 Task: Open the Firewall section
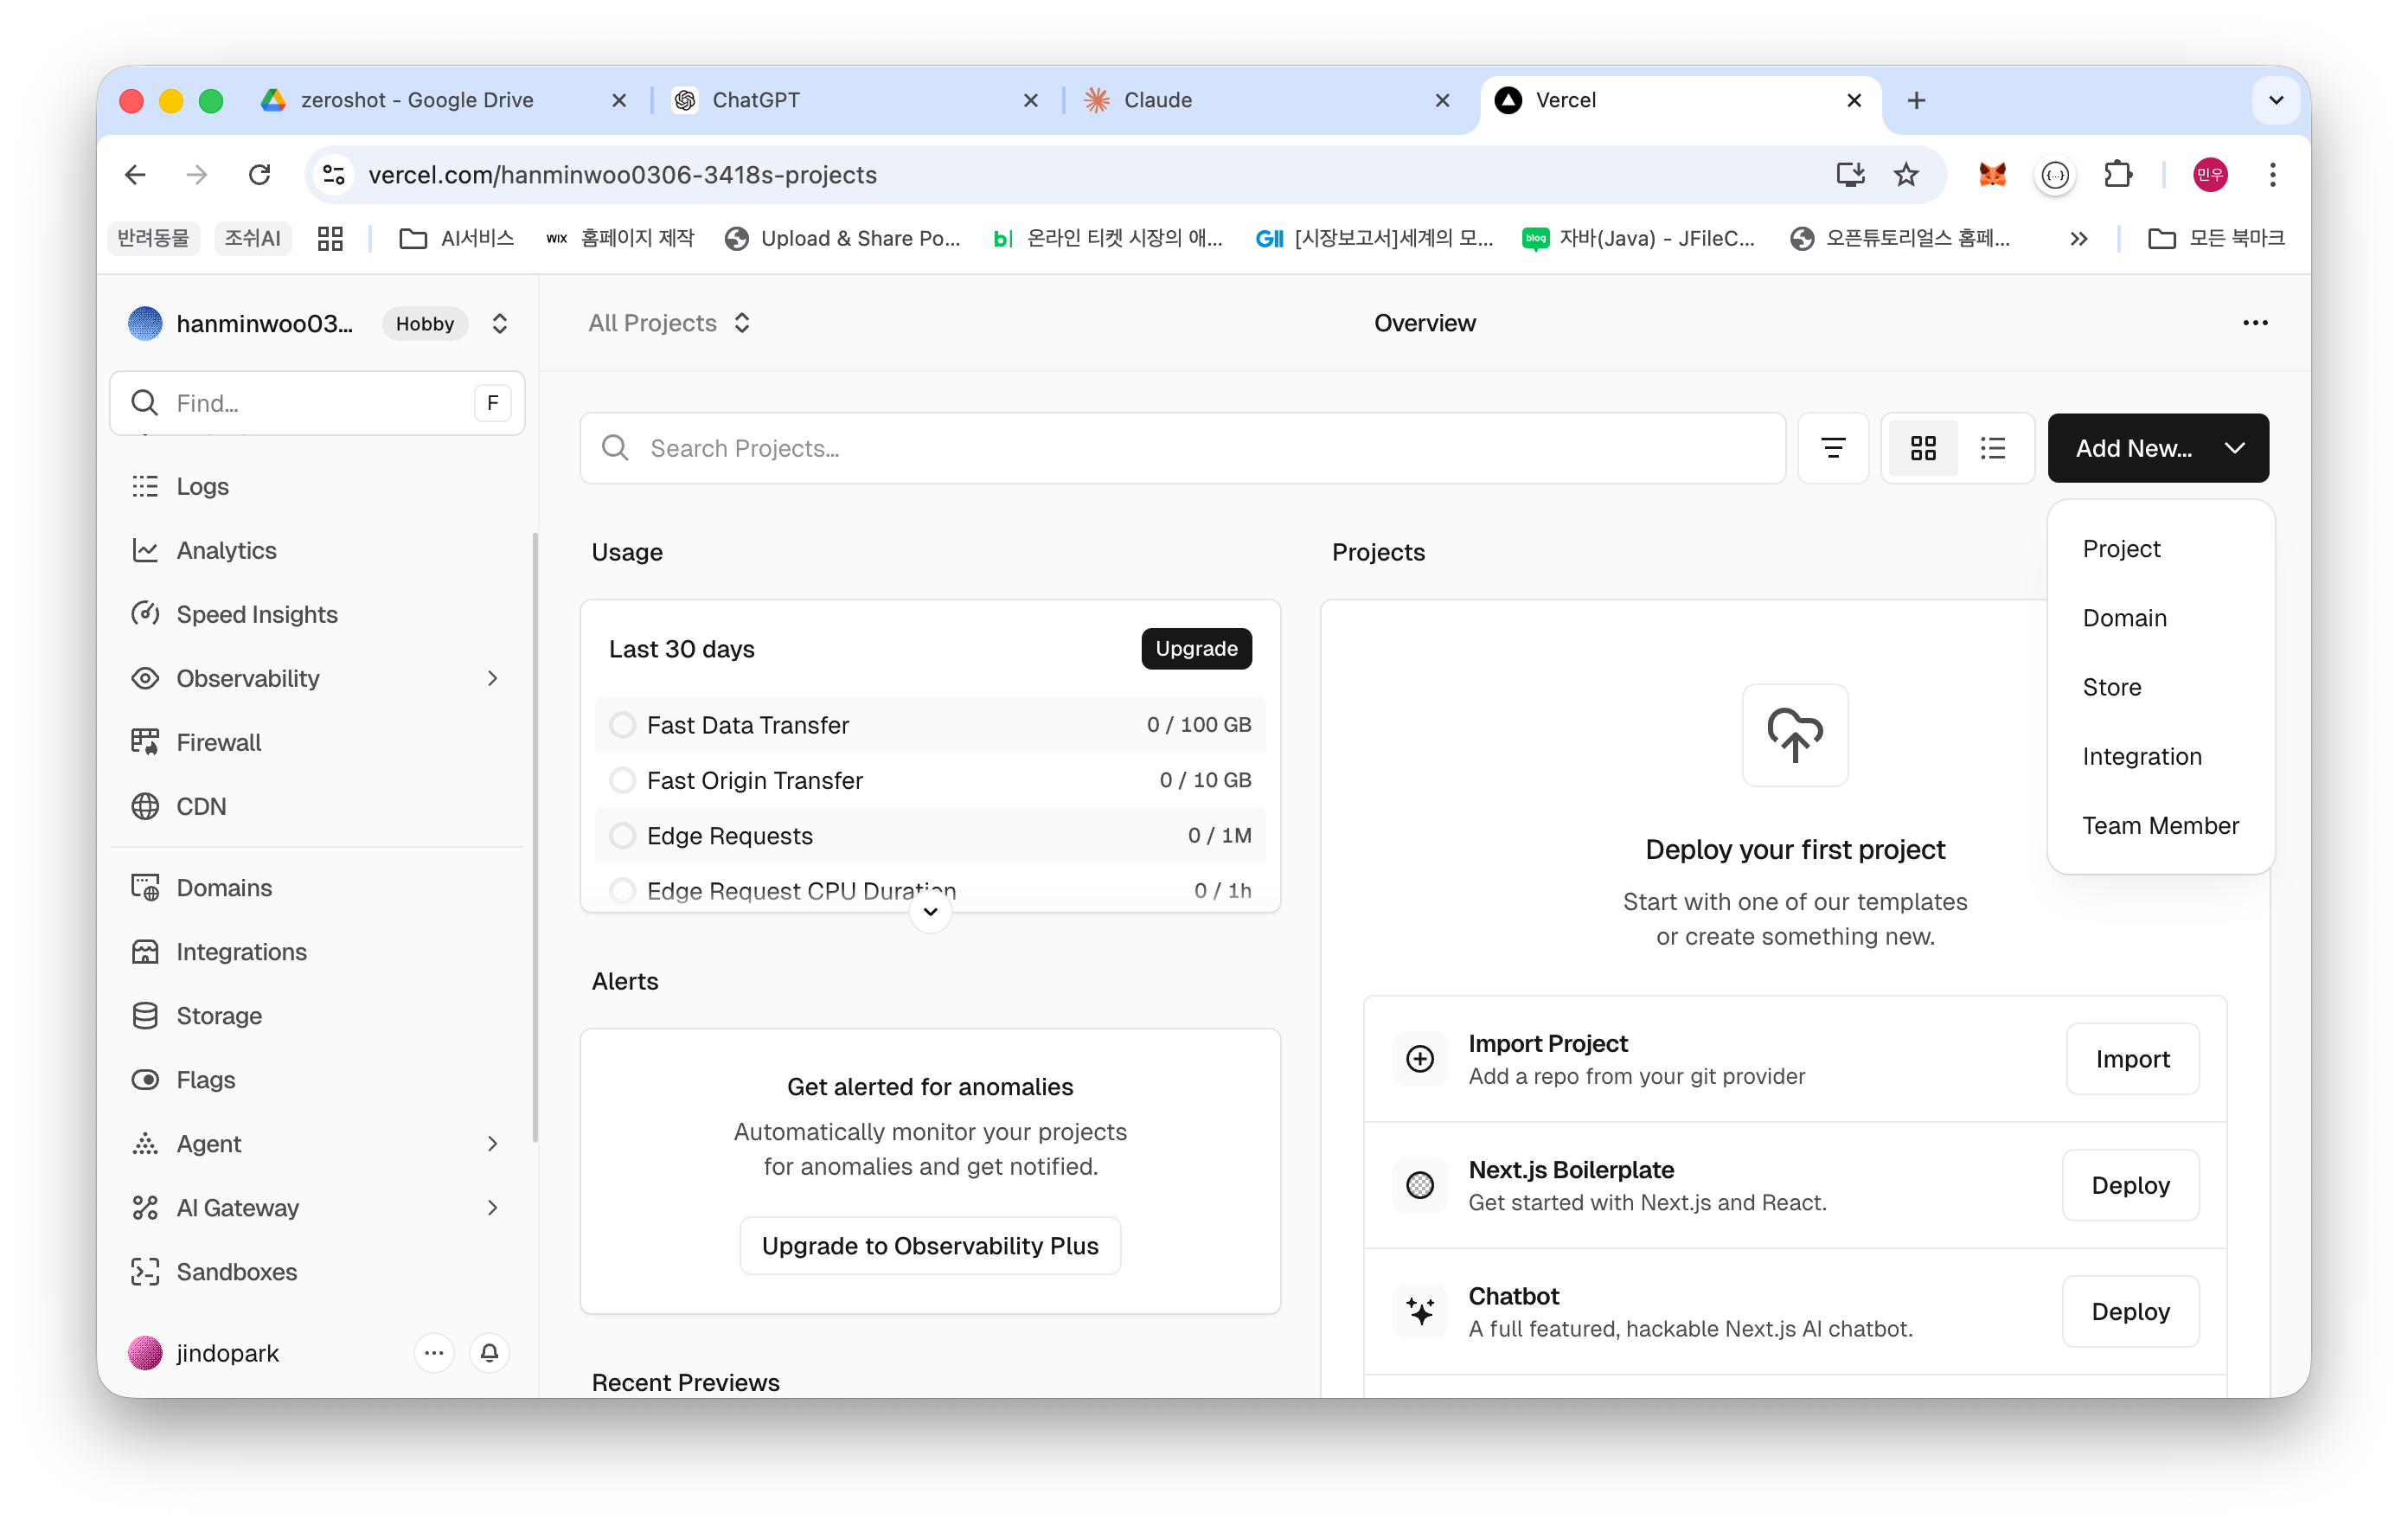[316, 742]
